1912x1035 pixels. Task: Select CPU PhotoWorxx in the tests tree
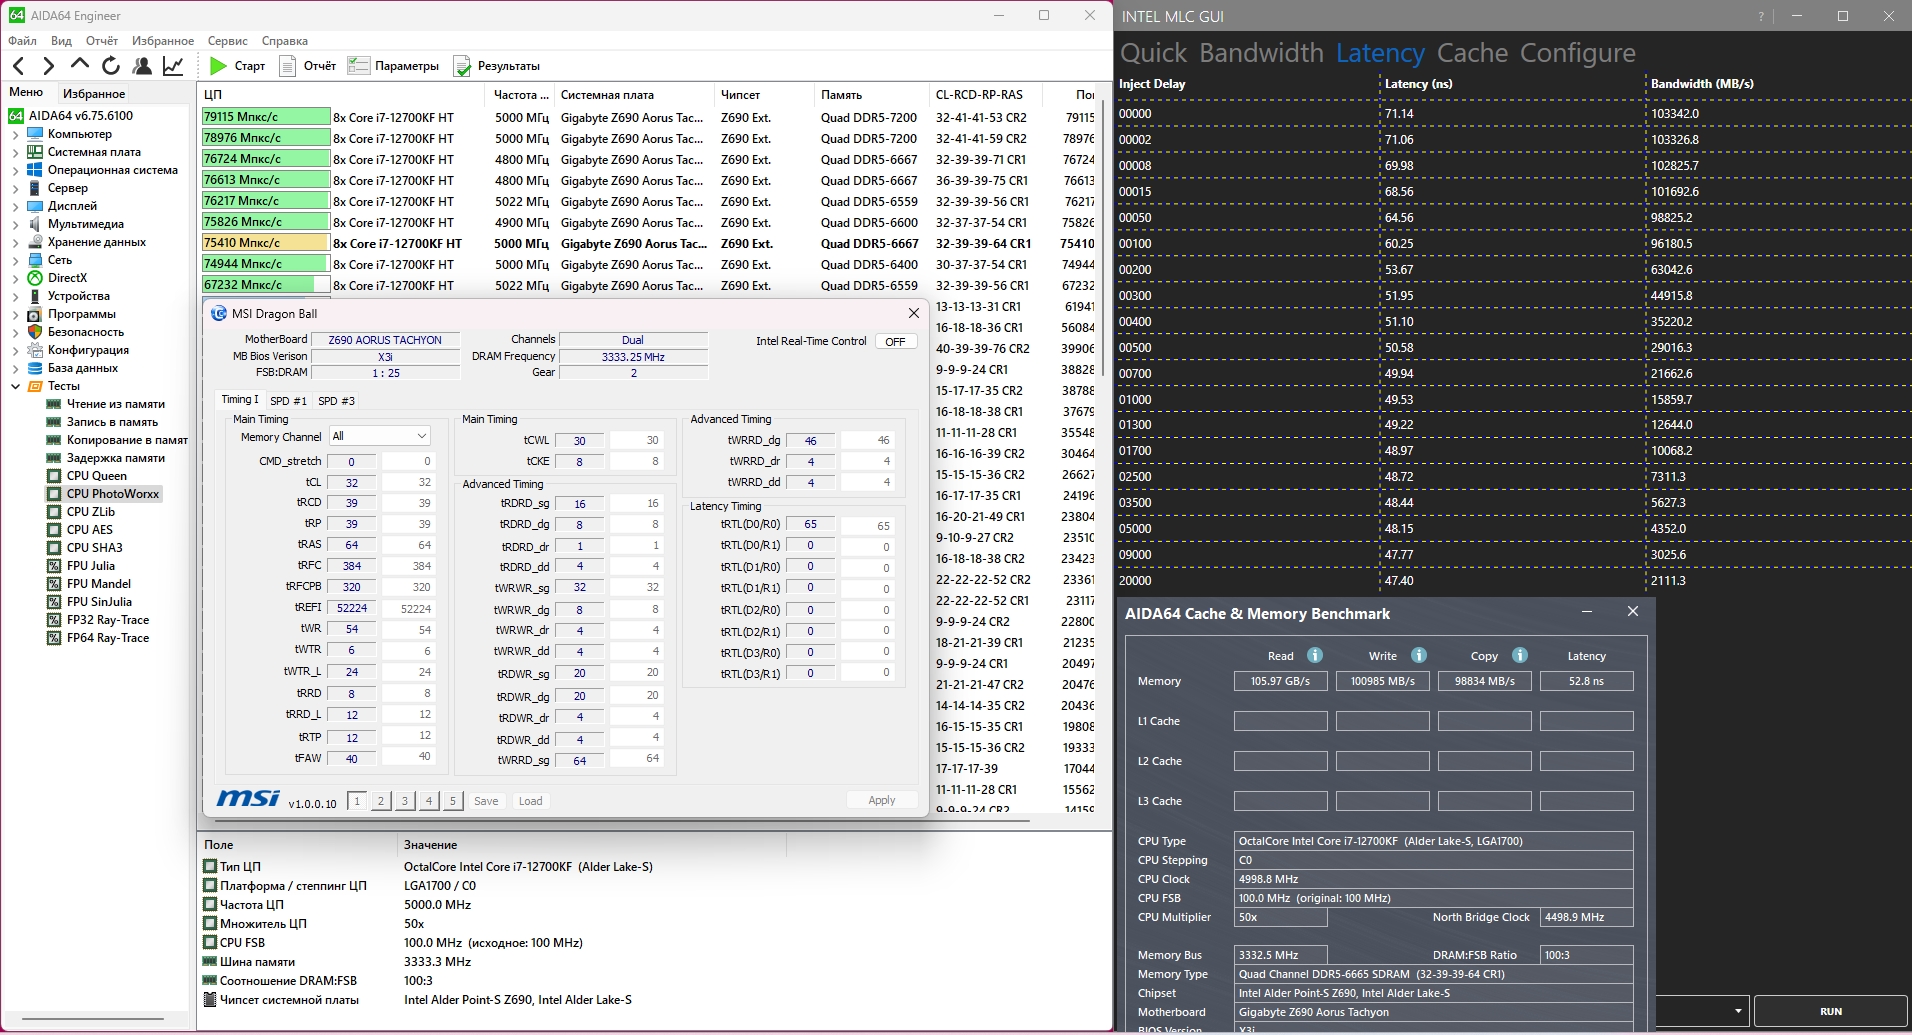113,494
